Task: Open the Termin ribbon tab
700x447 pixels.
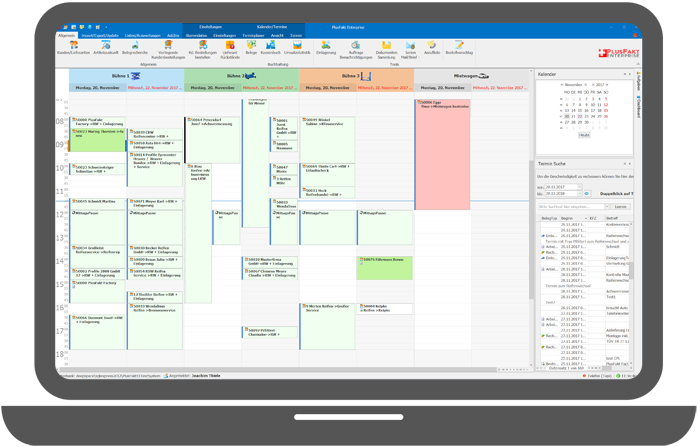Action: [x=296, y=35]
